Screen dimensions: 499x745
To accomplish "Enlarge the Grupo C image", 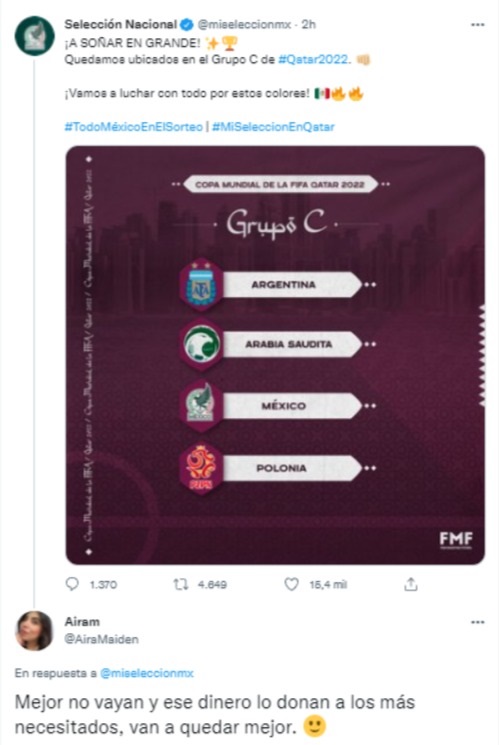I will pos(275,355).
